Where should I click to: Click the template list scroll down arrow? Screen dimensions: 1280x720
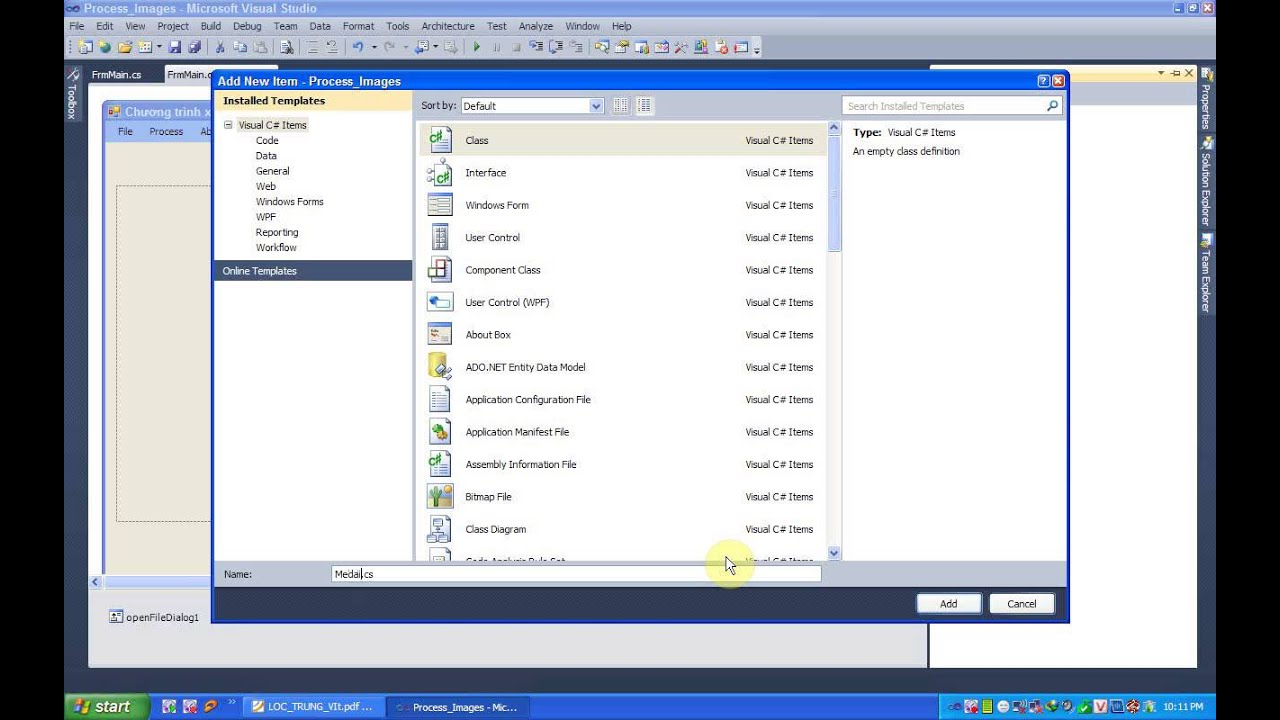pyautogui.click(x=834, y=553)
